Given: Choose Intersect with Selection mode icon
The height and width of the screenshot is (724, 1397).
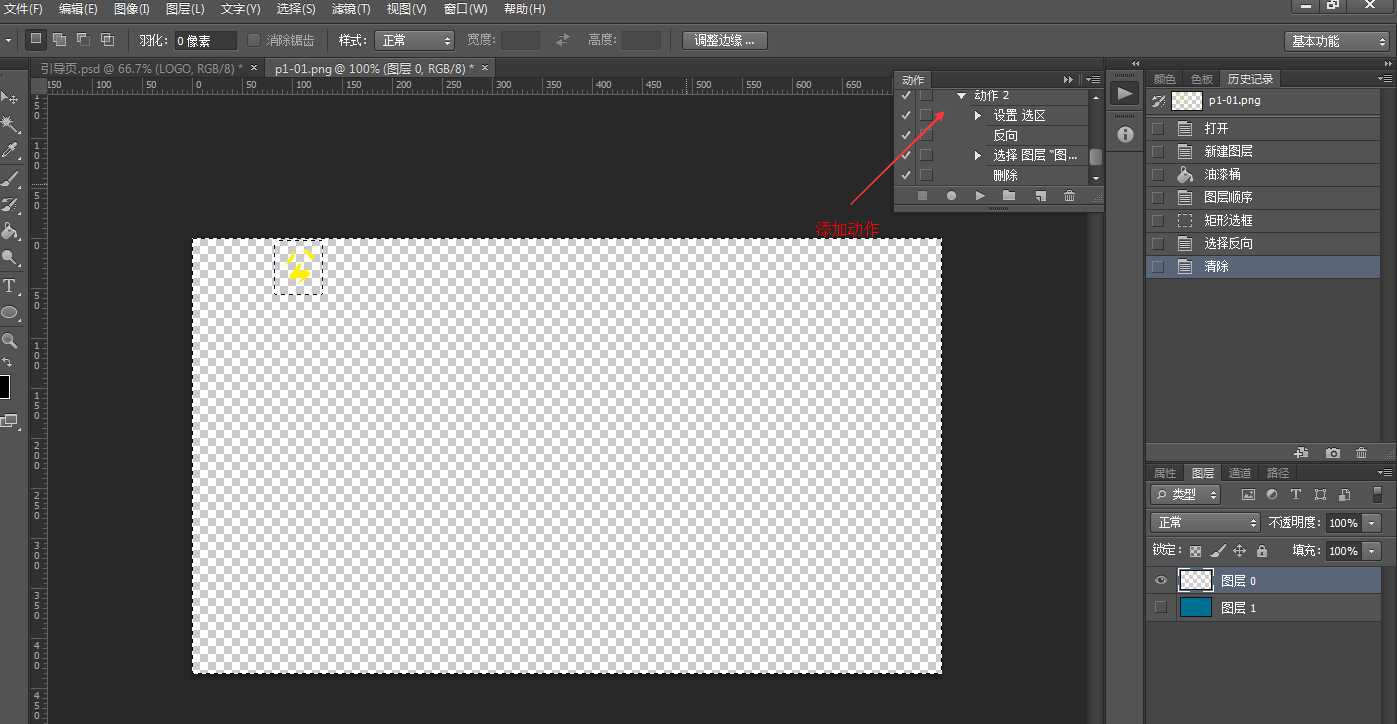Looking at the screenshot, I should tap(107, 40).
